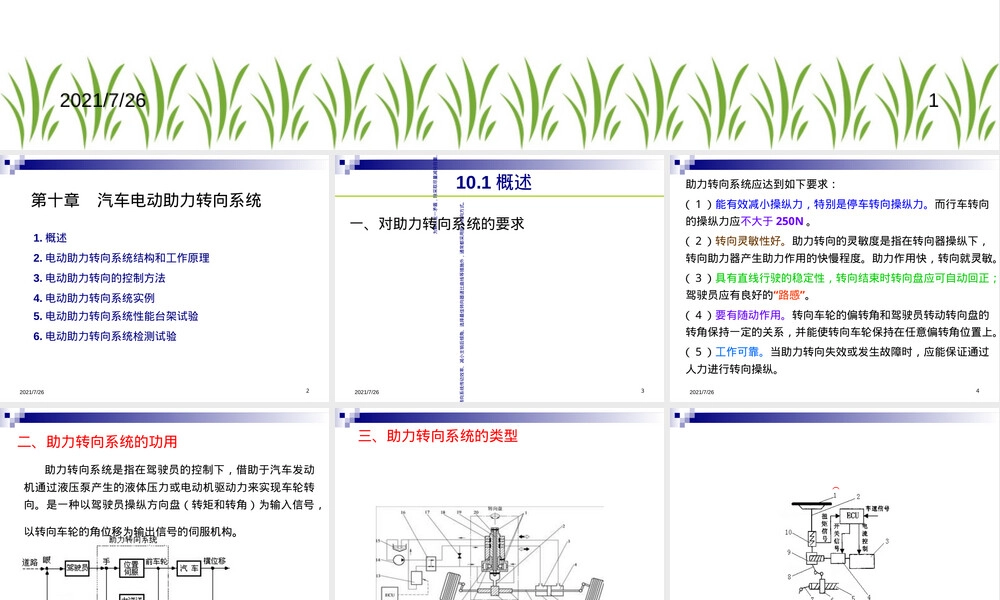Click the paragraph starting 助力转向系统是指在驾驶员的控制下
The image size is (1000, 600).
[172, 501]
